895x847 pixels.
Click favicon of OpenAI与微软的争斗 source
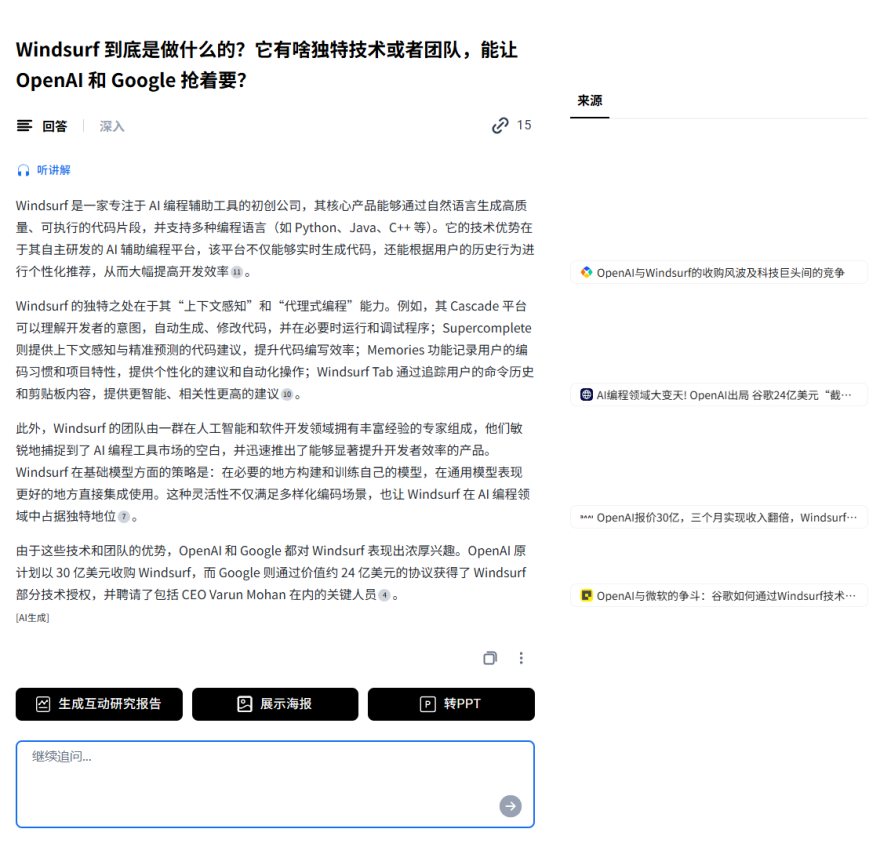(586, 595)
